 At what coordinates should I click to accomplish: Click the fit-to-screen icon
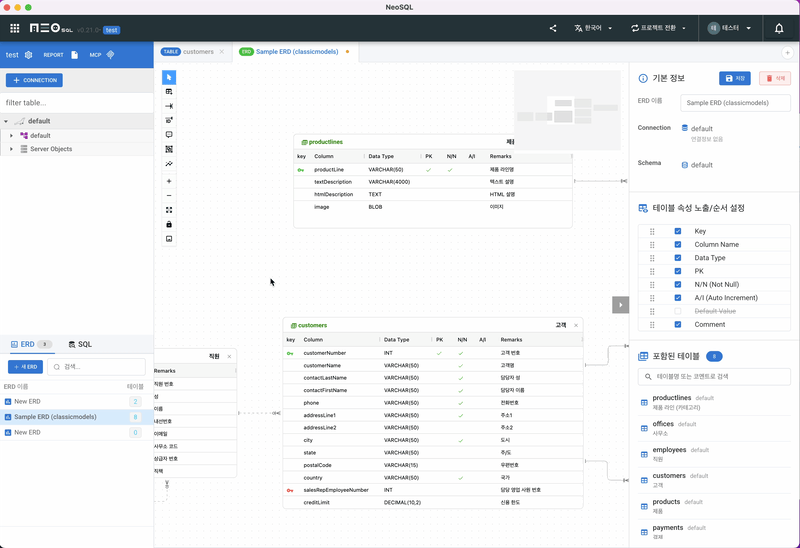point(169,210)
